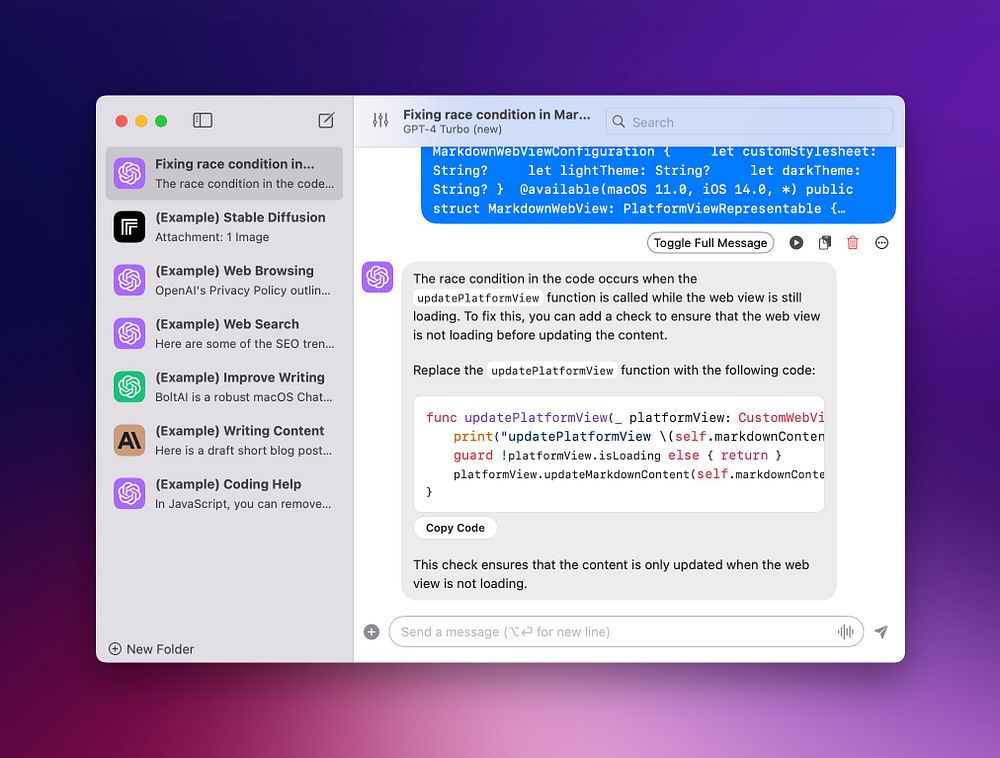Click the green zoom window button

click(161, 121)
